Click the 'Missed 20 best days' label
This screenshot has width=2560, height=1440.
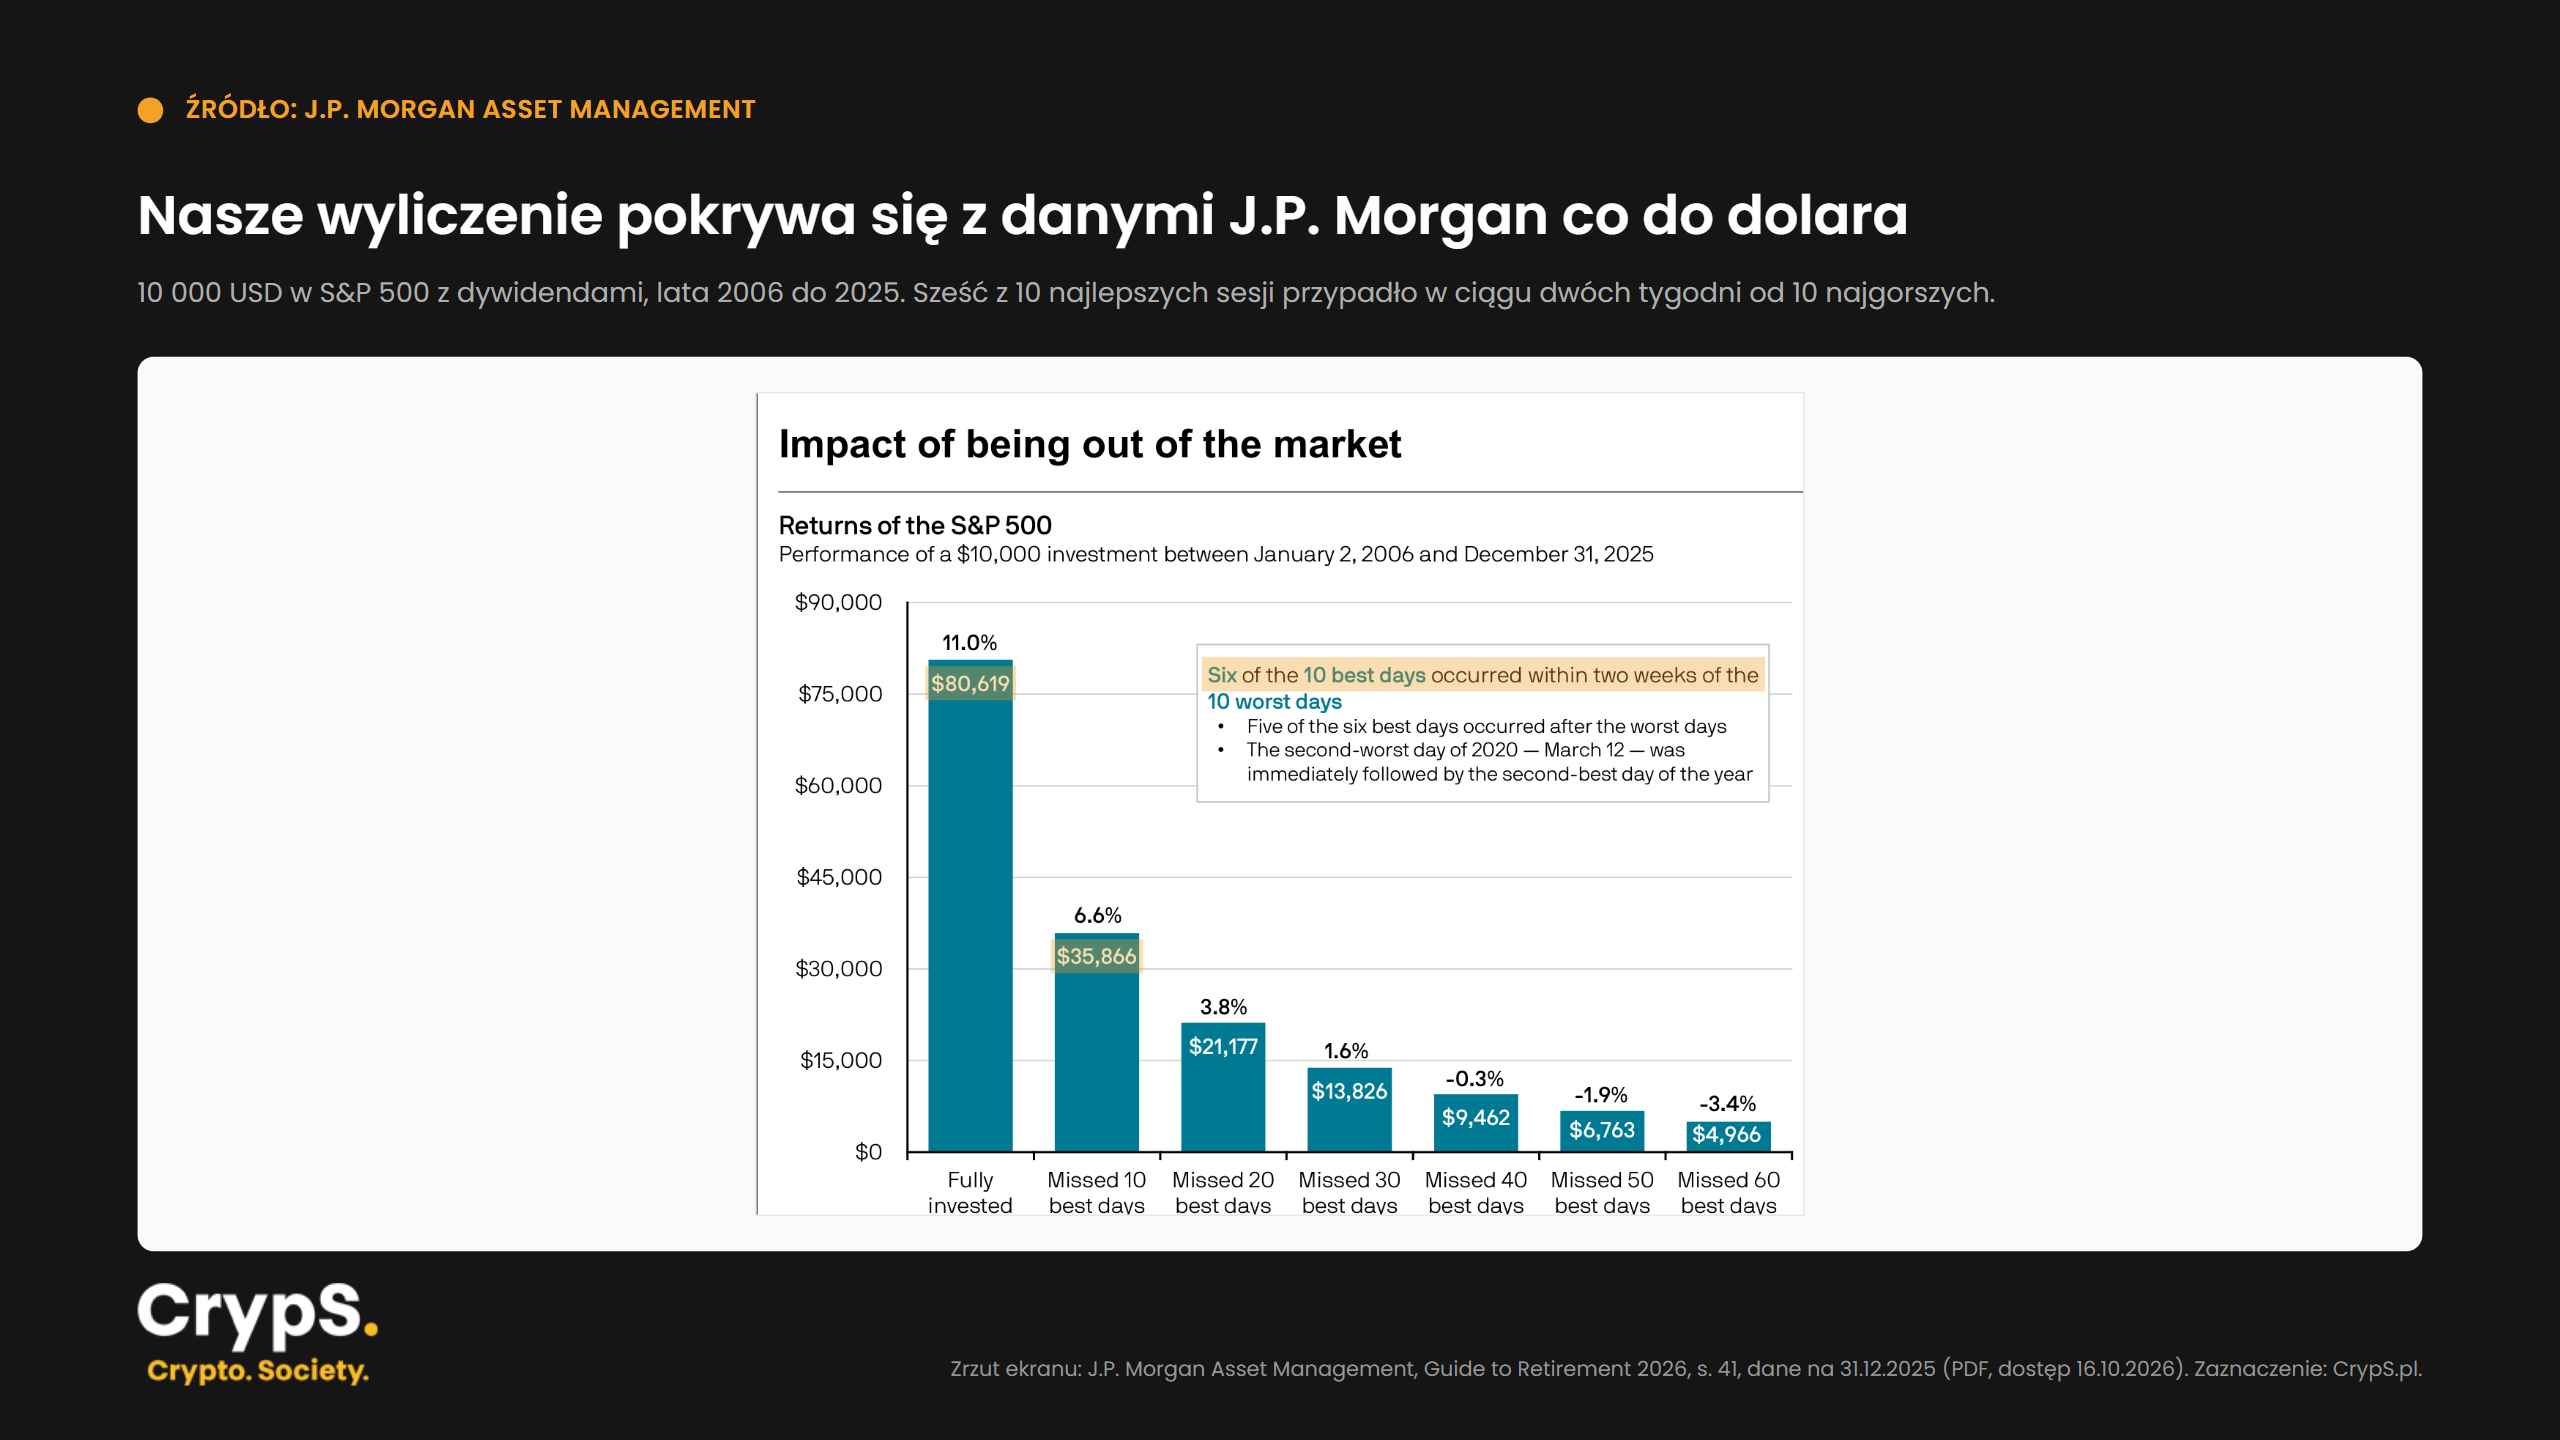[1223, 1192]
